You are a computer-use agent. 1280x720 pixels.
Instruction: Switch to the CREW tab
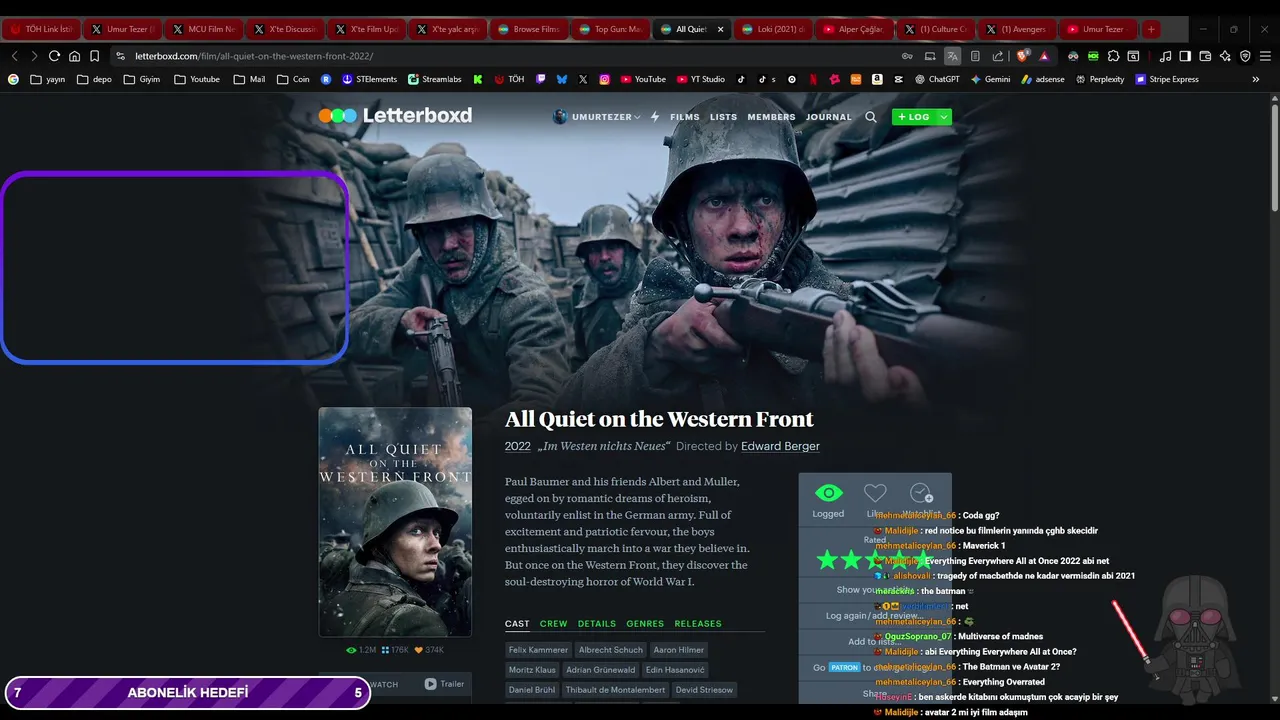pos(553,624)
